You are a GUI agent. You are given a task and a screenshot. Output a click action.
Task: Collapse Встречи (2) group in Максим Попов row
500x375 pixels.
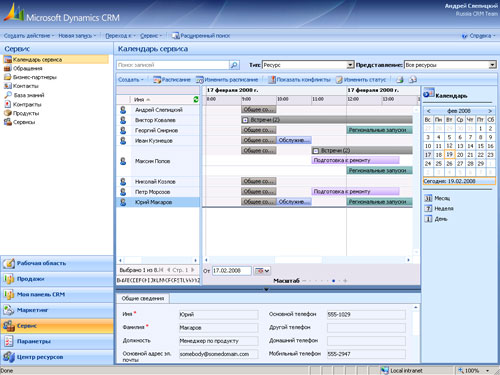click(316, 151)
